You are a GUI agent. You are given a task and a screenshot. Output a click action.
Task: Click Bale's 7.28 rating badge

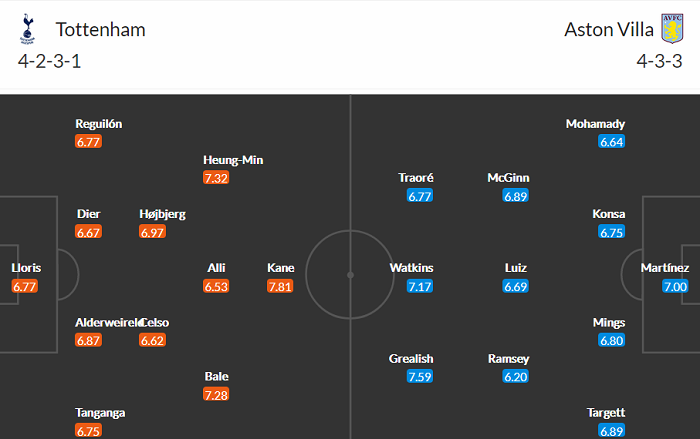216,394
